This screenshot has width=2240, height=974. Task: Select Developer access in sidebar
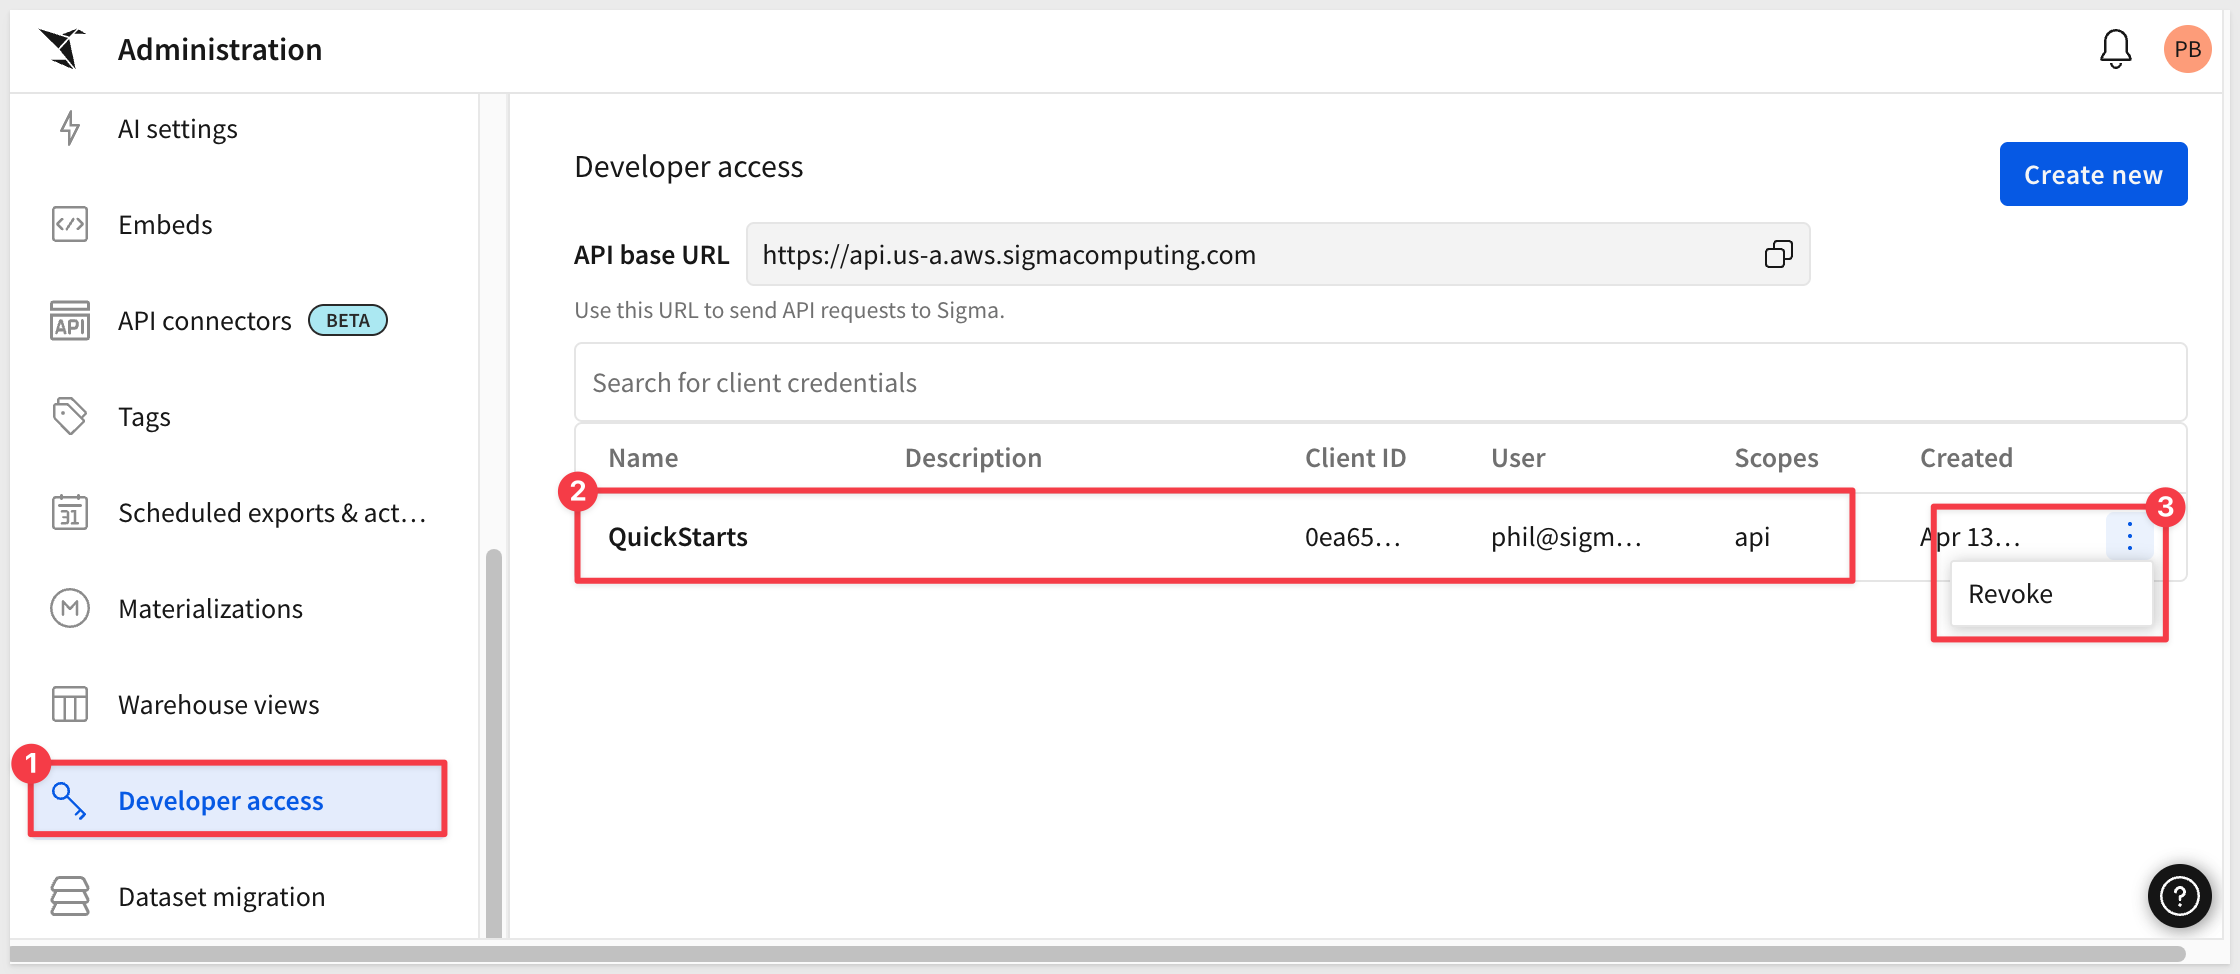click(237, 800)
